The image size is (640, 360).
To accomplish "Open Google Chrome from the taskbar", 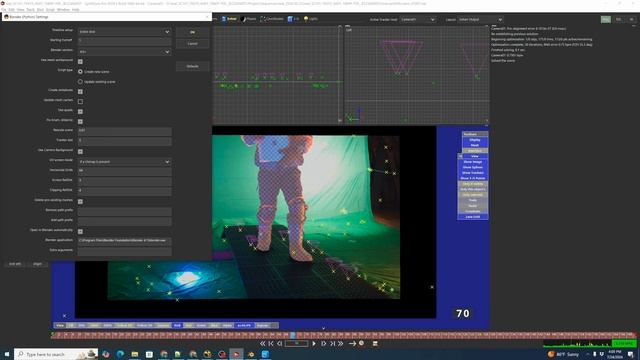I will click(x=164, y=354).
